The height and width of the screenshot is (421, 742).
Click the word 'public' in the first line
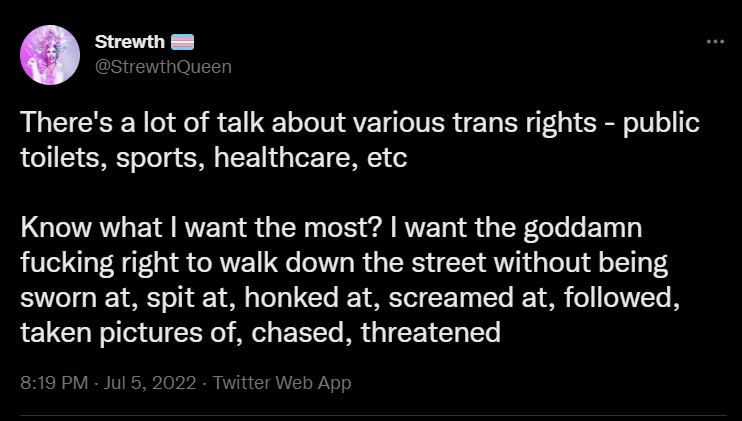pos(661,124)
